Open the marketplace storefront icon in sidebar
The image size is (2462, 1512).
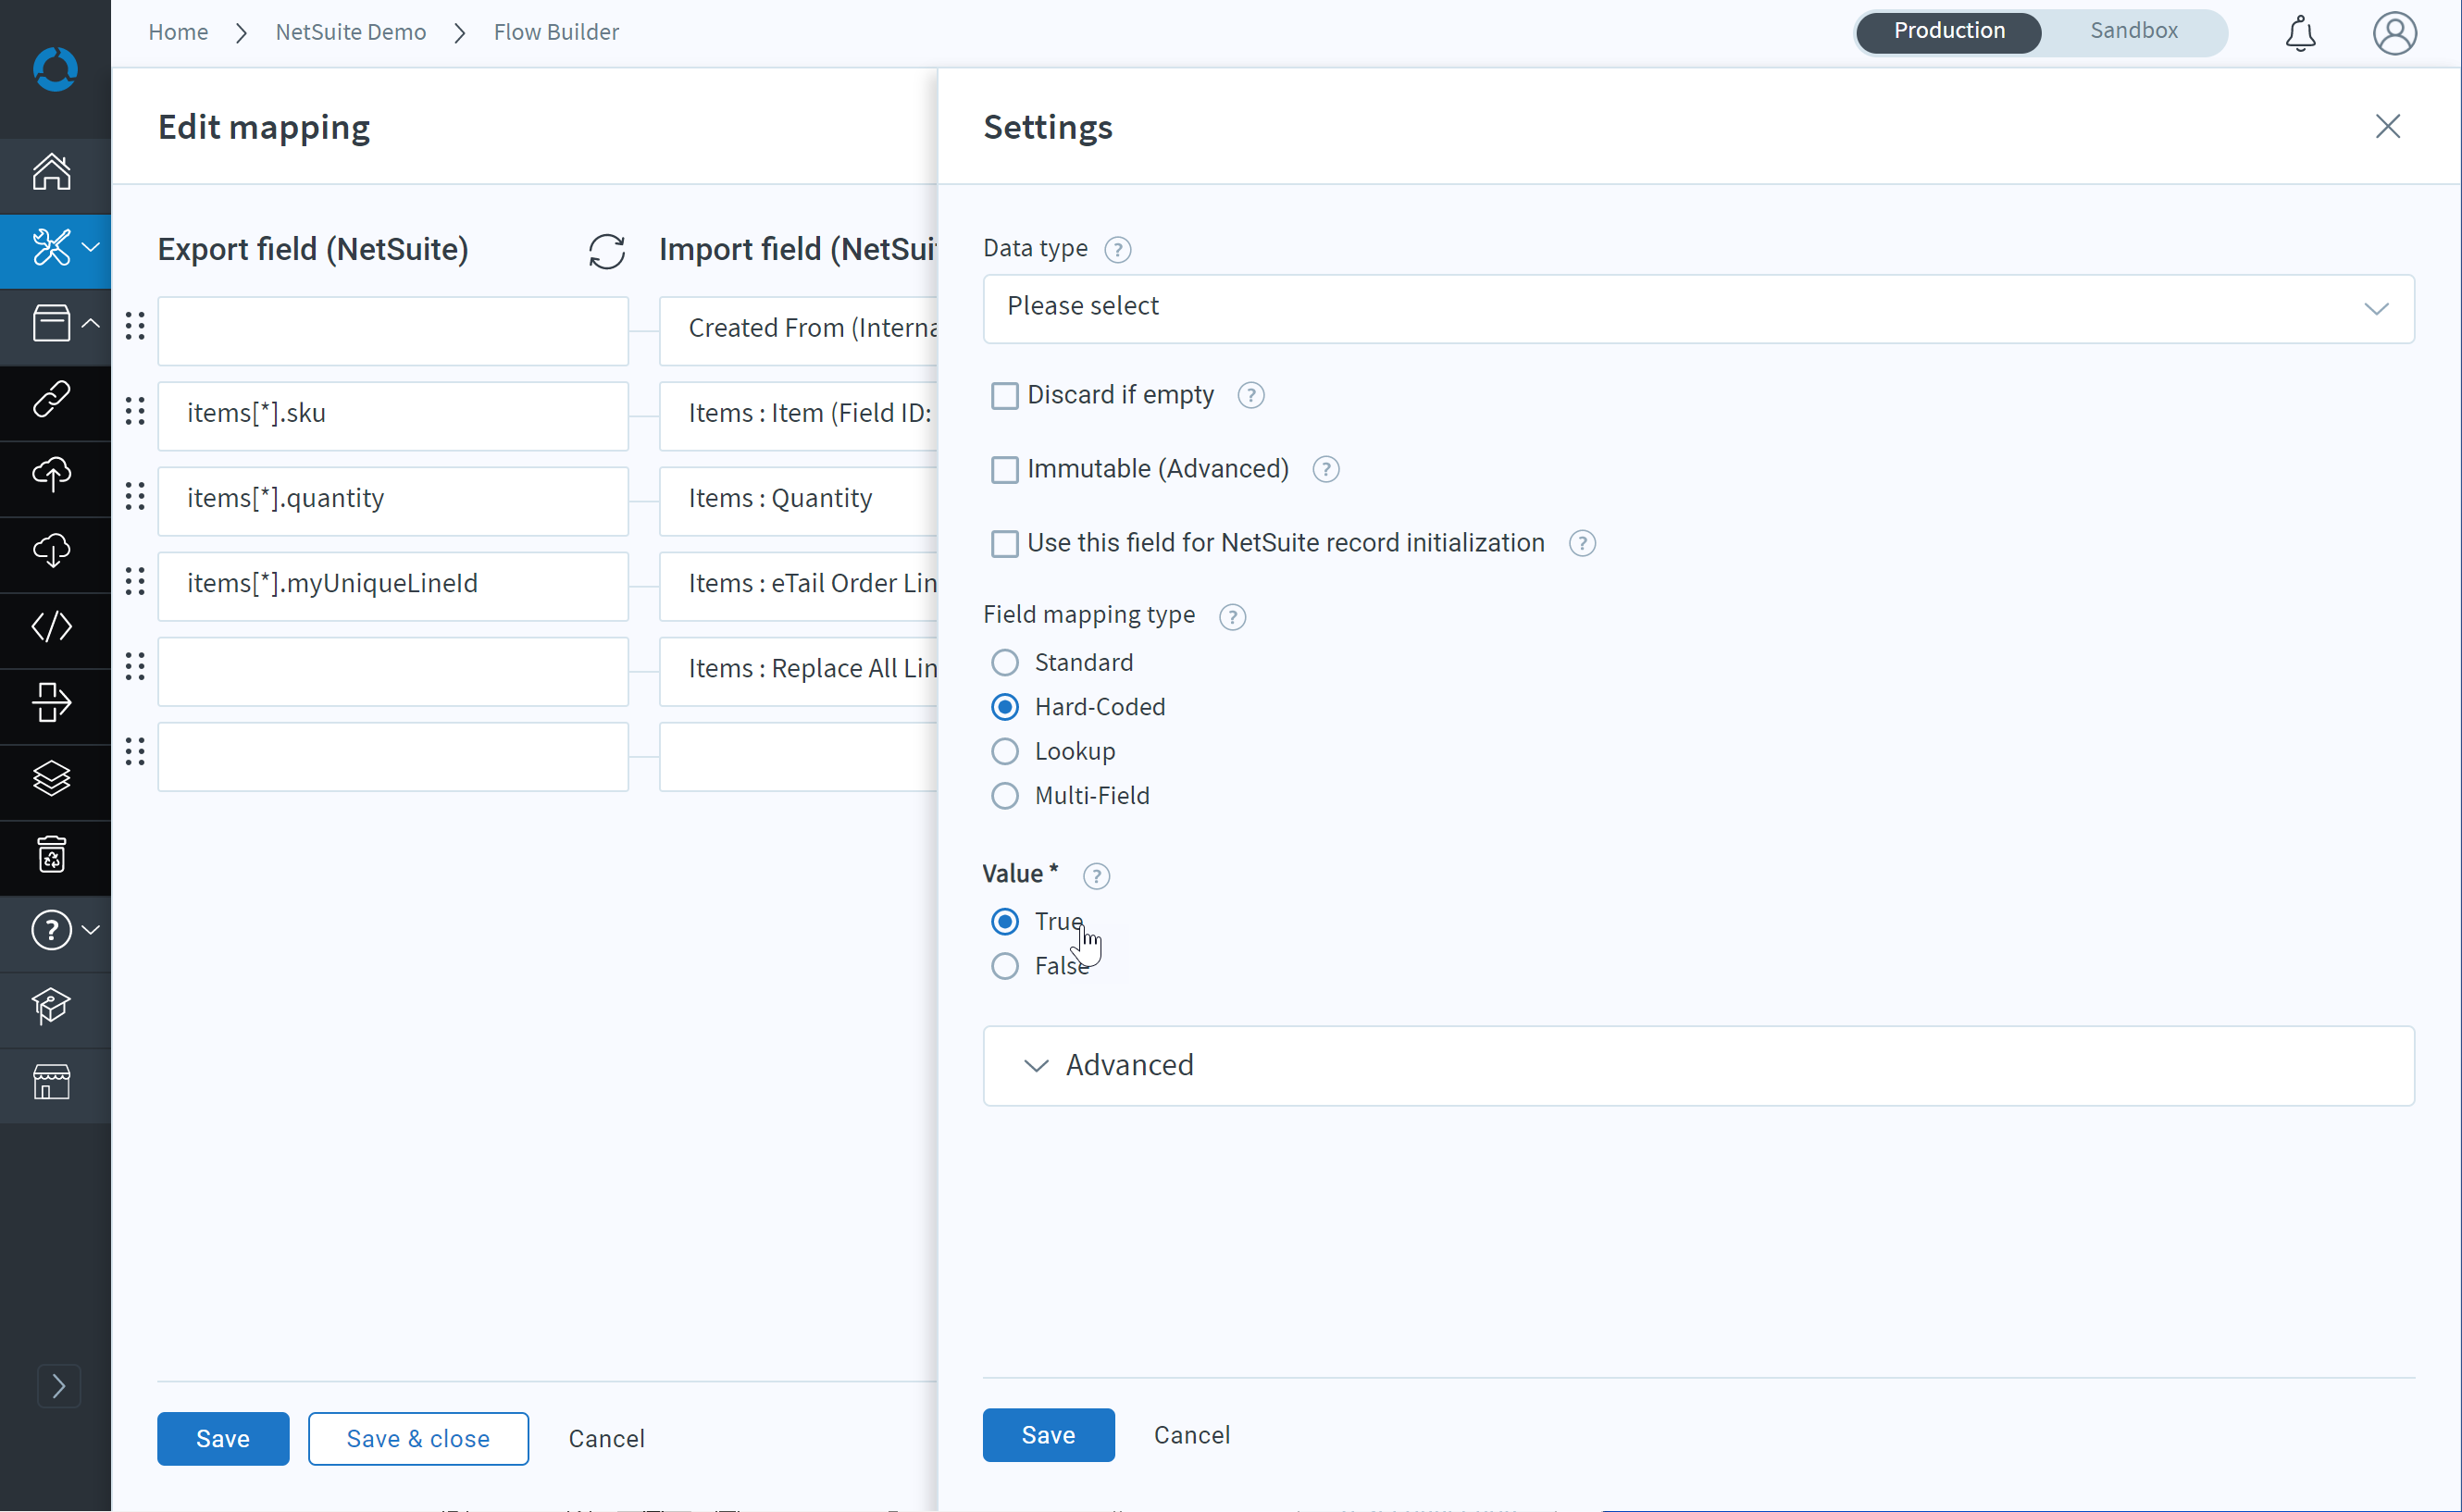coord(52,1082)
